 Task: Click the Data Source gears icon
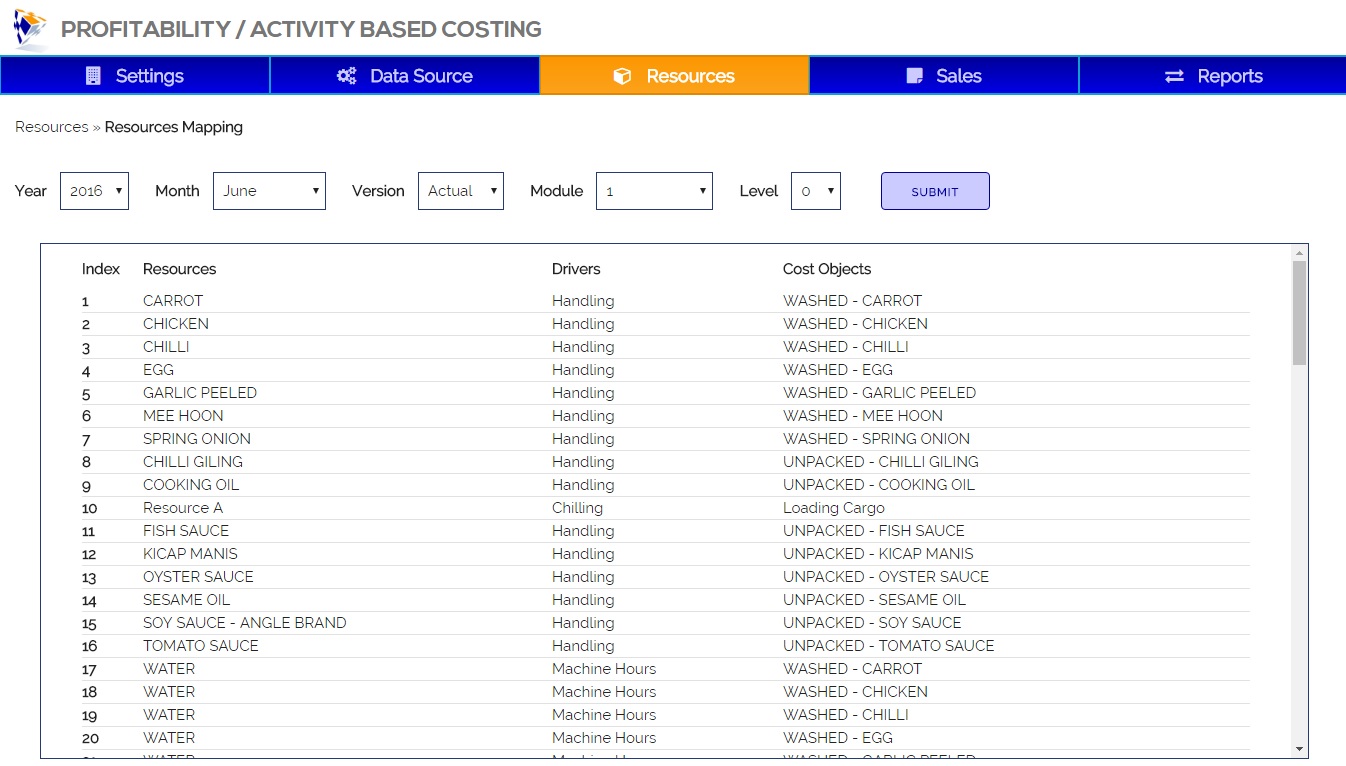(347, 76)
